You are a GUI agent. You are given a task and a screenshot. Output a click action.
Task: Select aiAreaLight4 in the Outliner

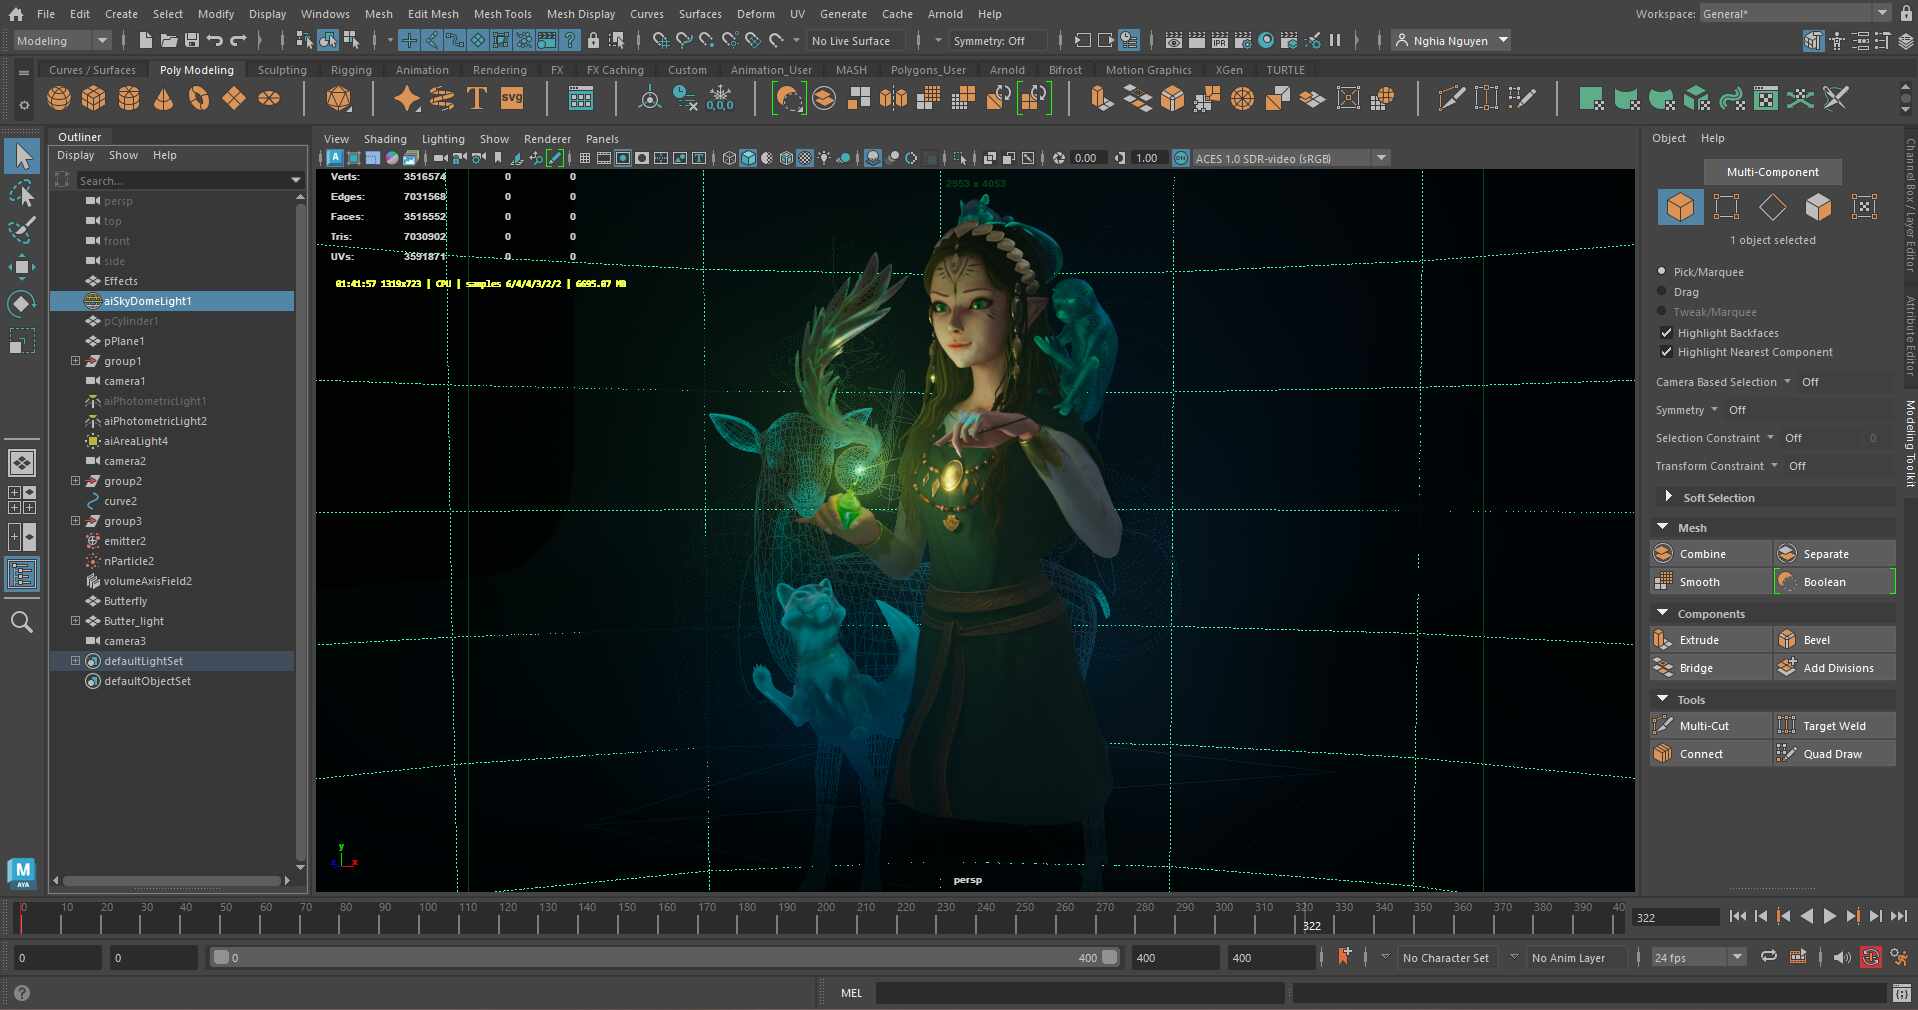tap(135, 441)
